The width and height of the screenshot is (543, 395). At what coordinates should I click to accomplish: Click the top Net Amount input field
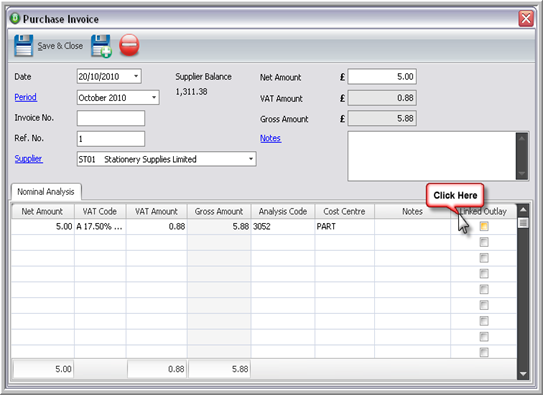pos(382,77)
